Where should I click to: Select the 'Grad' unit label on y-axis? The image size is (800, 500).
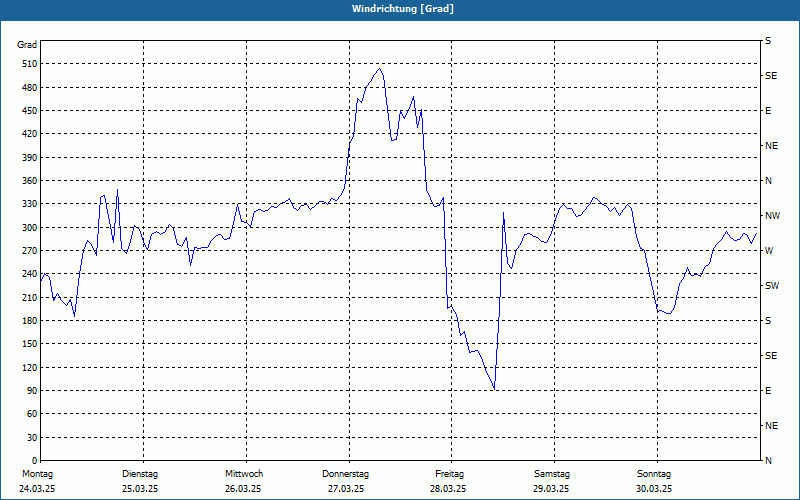click(x=27, y=45)
